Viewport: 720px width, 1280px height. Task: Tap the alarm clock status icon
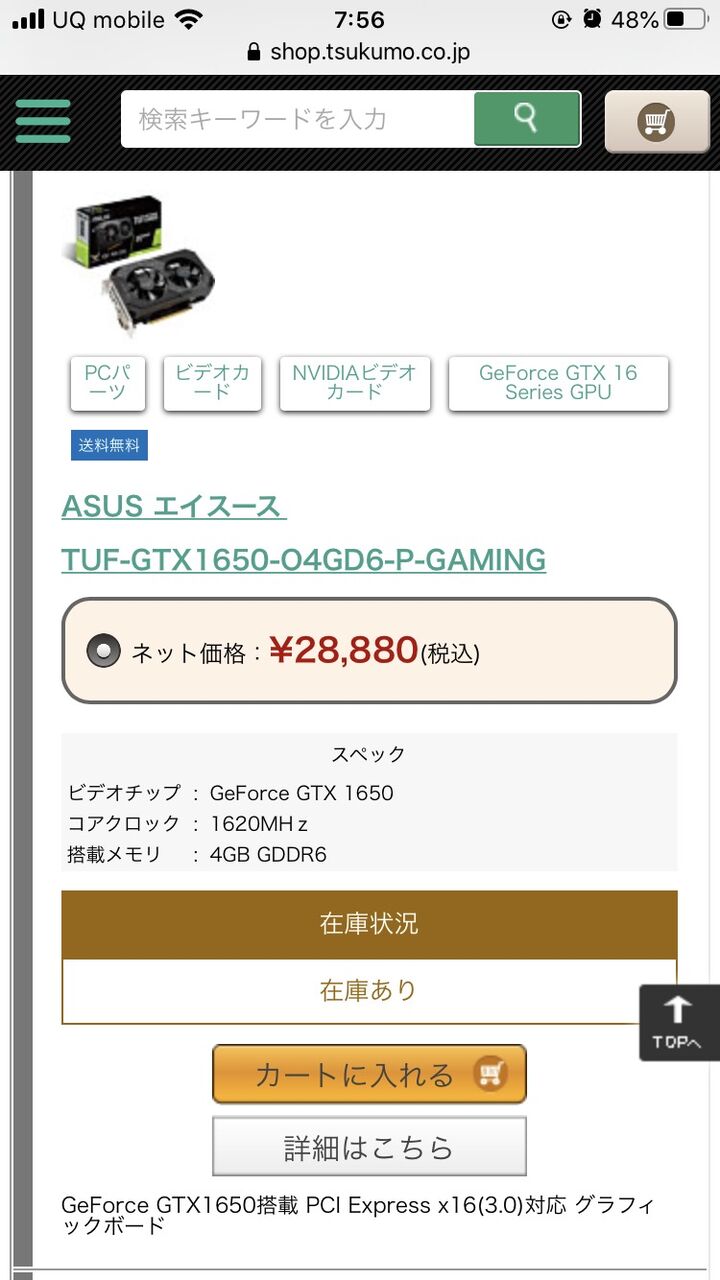point(592,19)
